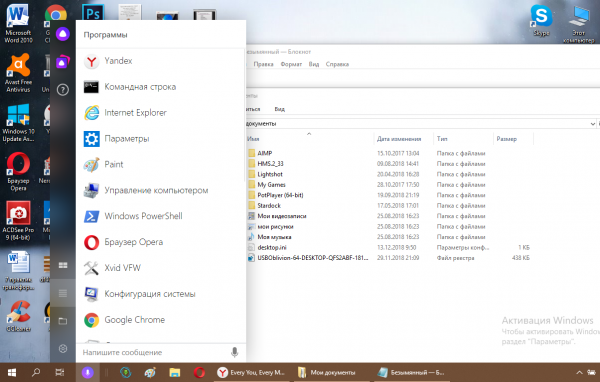
Task: Open CCleaner desktop shortcut
Action: click(18, 316)
